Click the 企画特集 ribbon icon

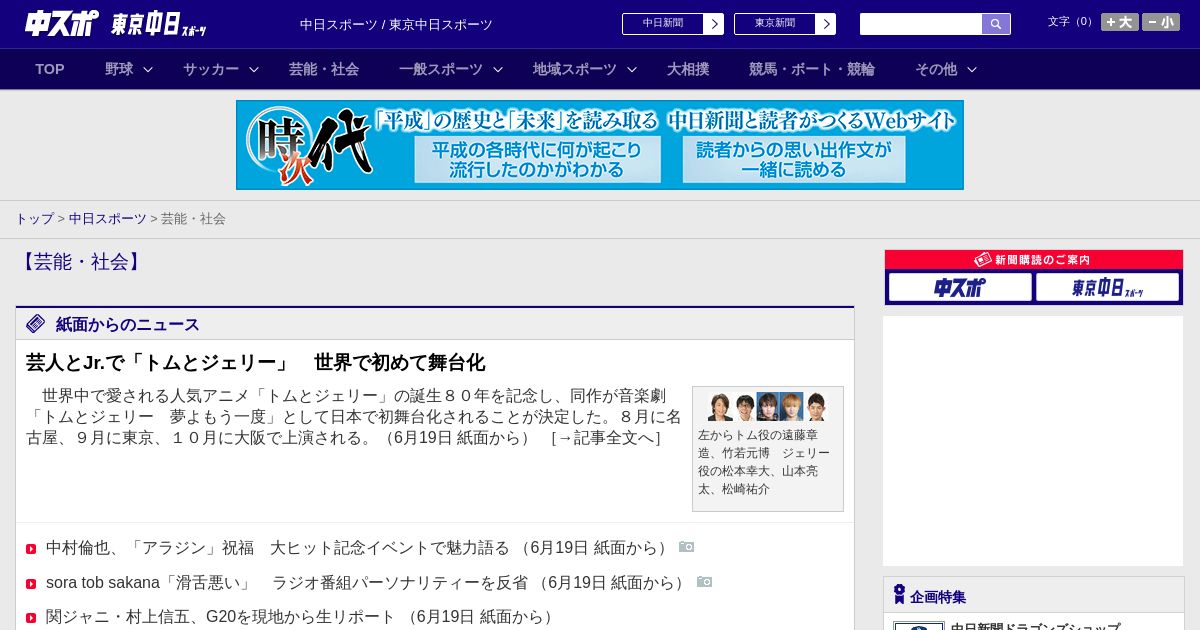pyautogui.click(x=899, y=595)
